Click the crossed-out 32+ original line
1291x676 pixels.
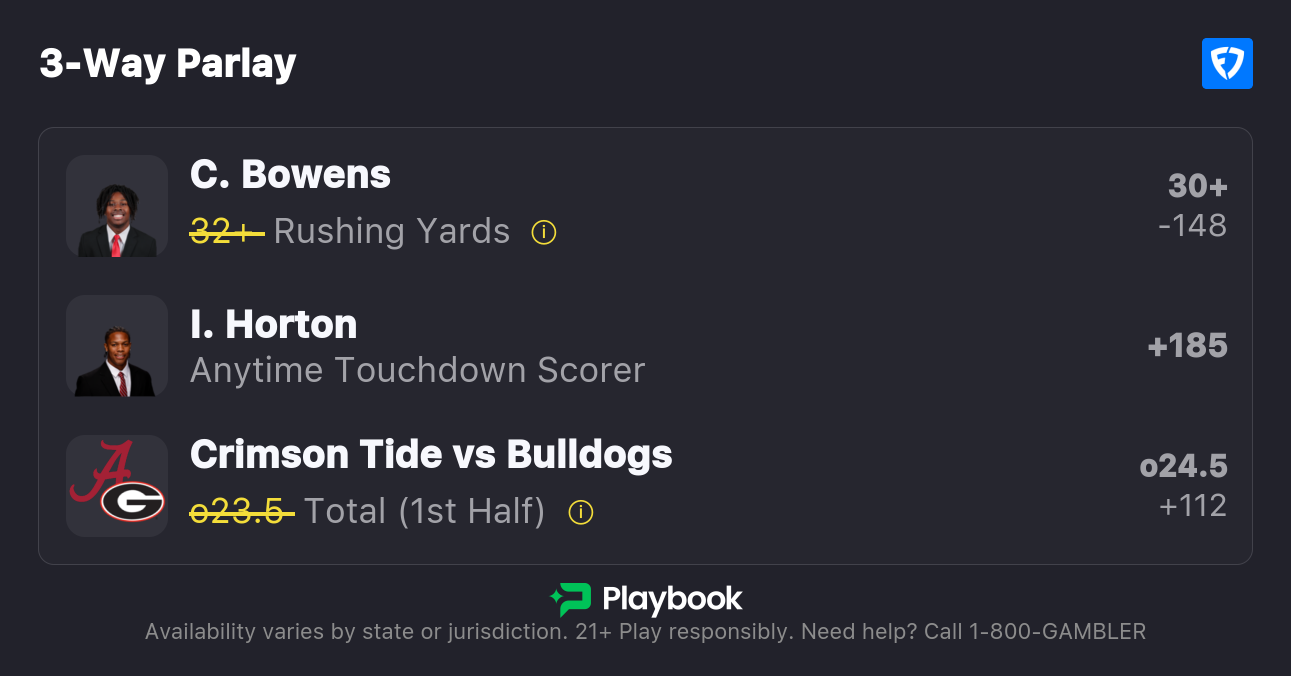(227, 232)
